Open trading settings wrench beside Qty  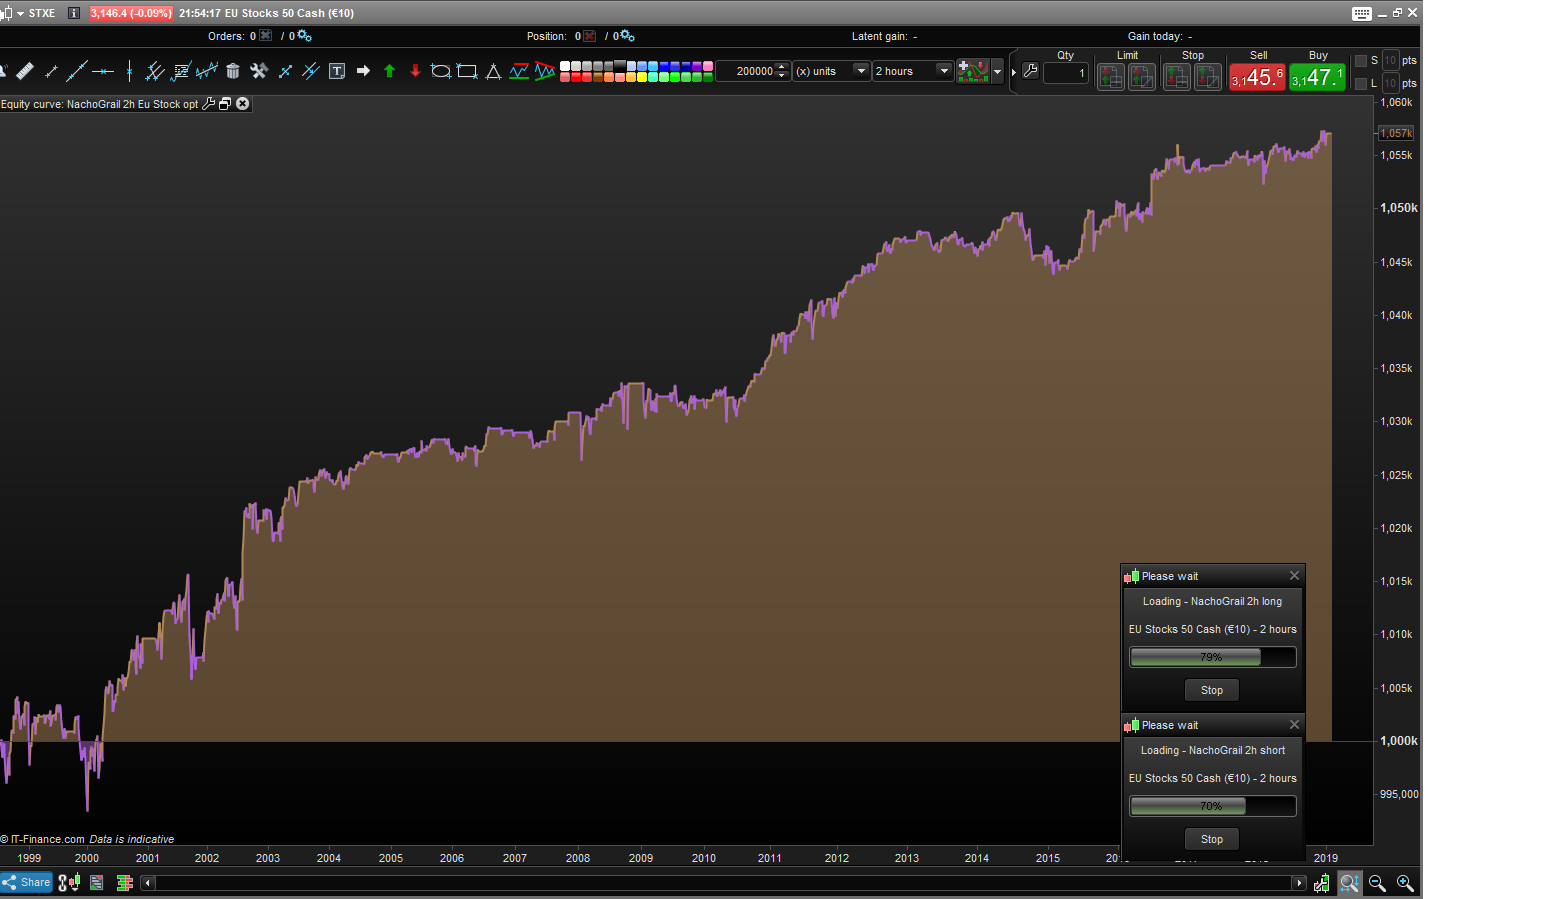click(1030, 72)
